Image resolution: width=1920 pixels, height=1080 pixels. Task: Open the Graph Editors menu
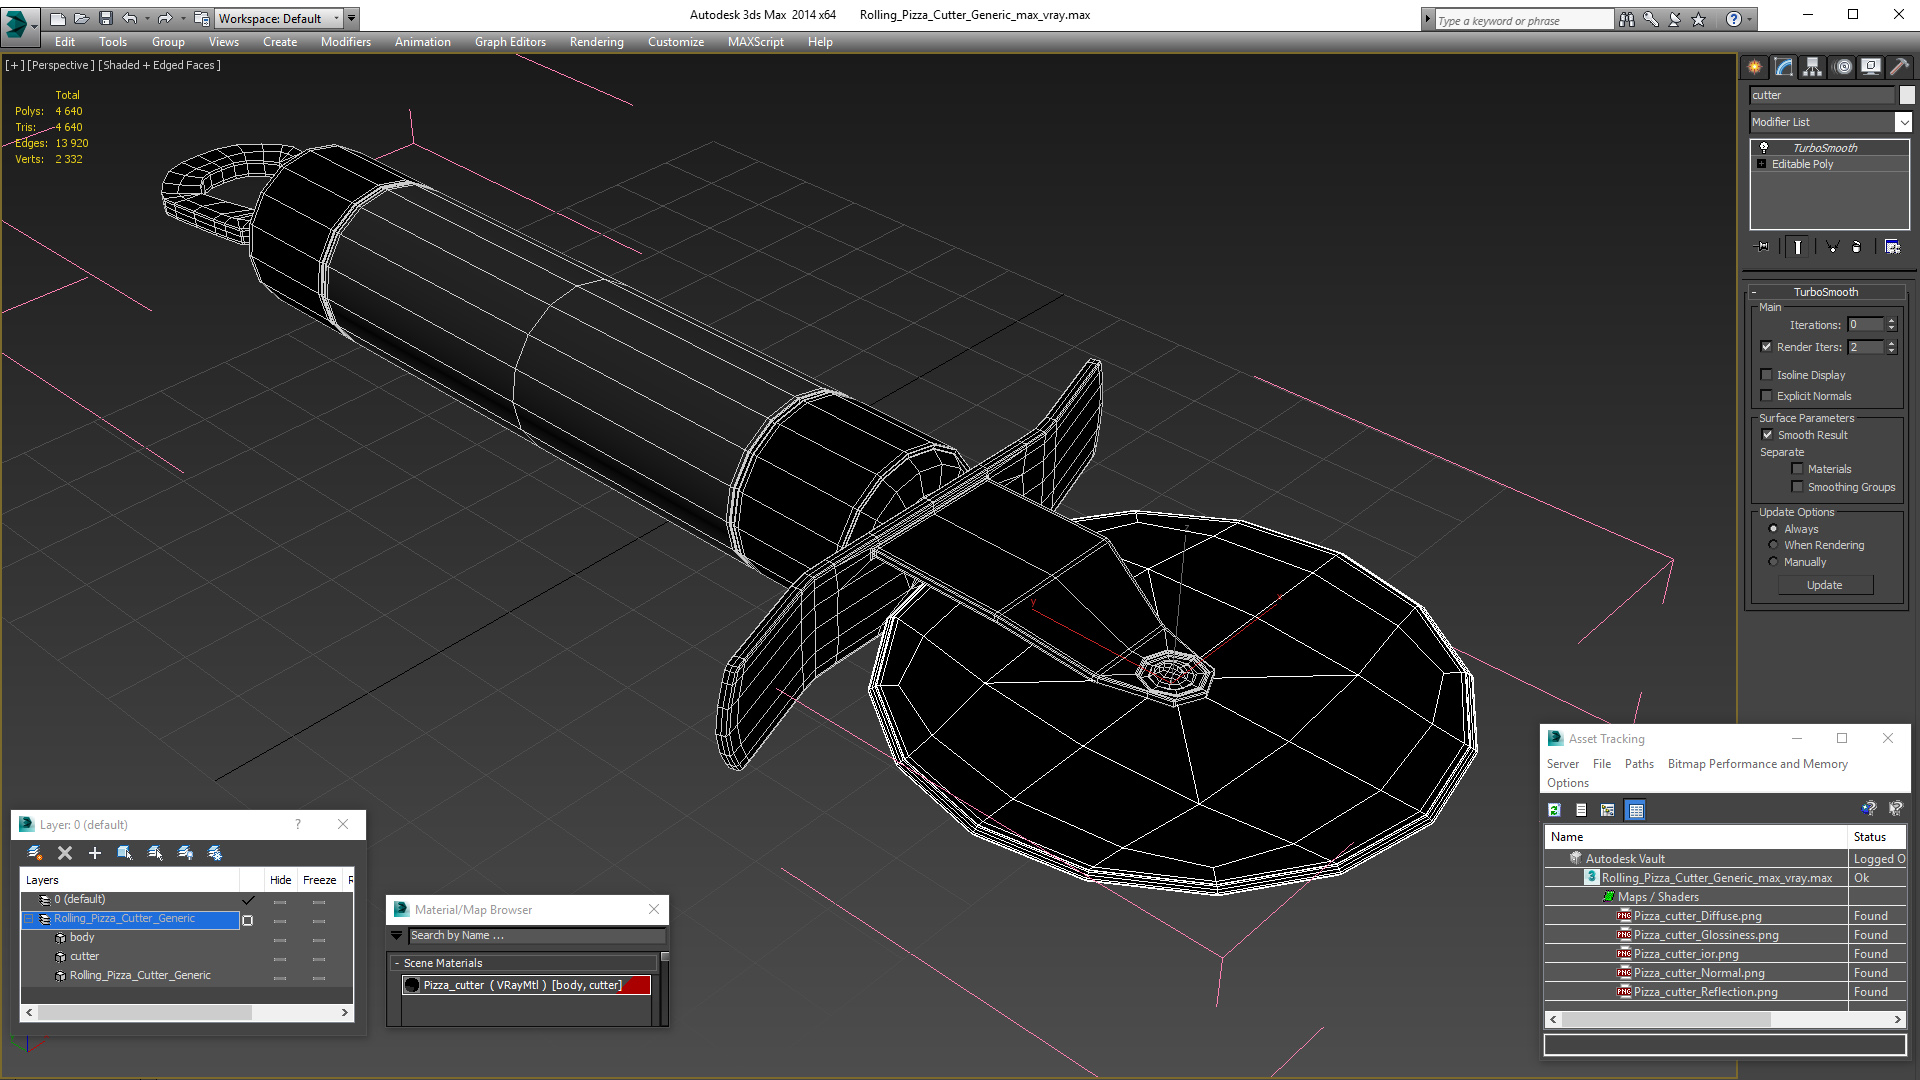pyautogui.click(x=510, y=42)
